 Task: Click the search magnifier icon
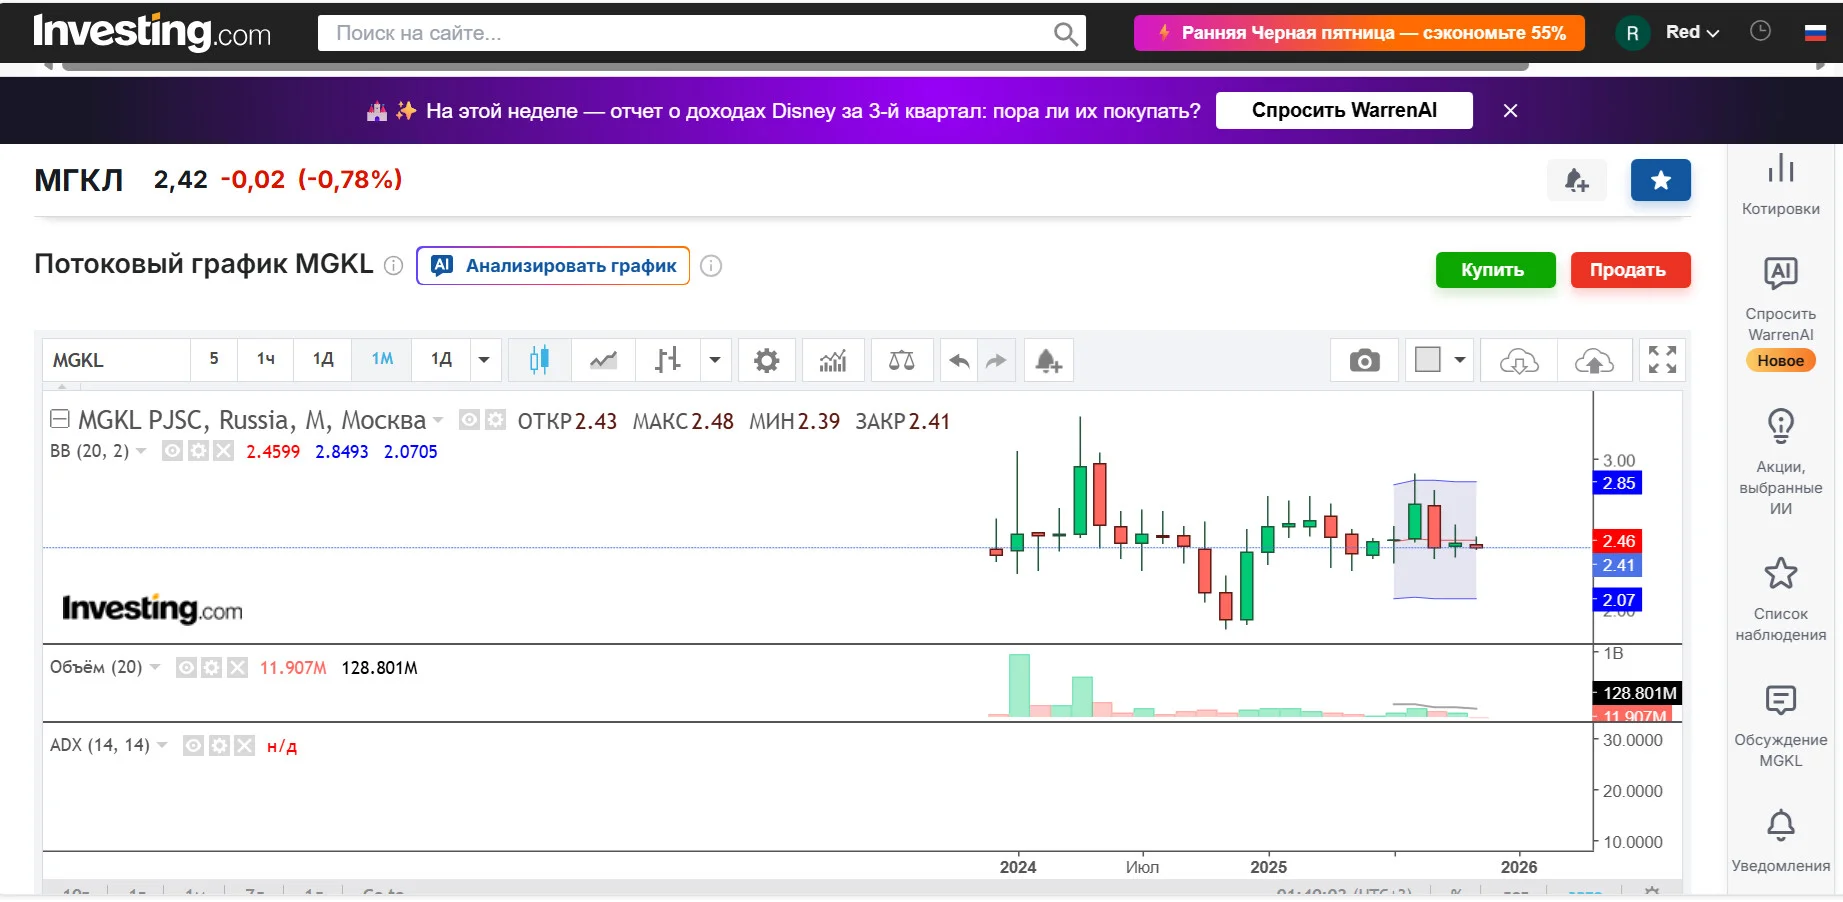1066,34
